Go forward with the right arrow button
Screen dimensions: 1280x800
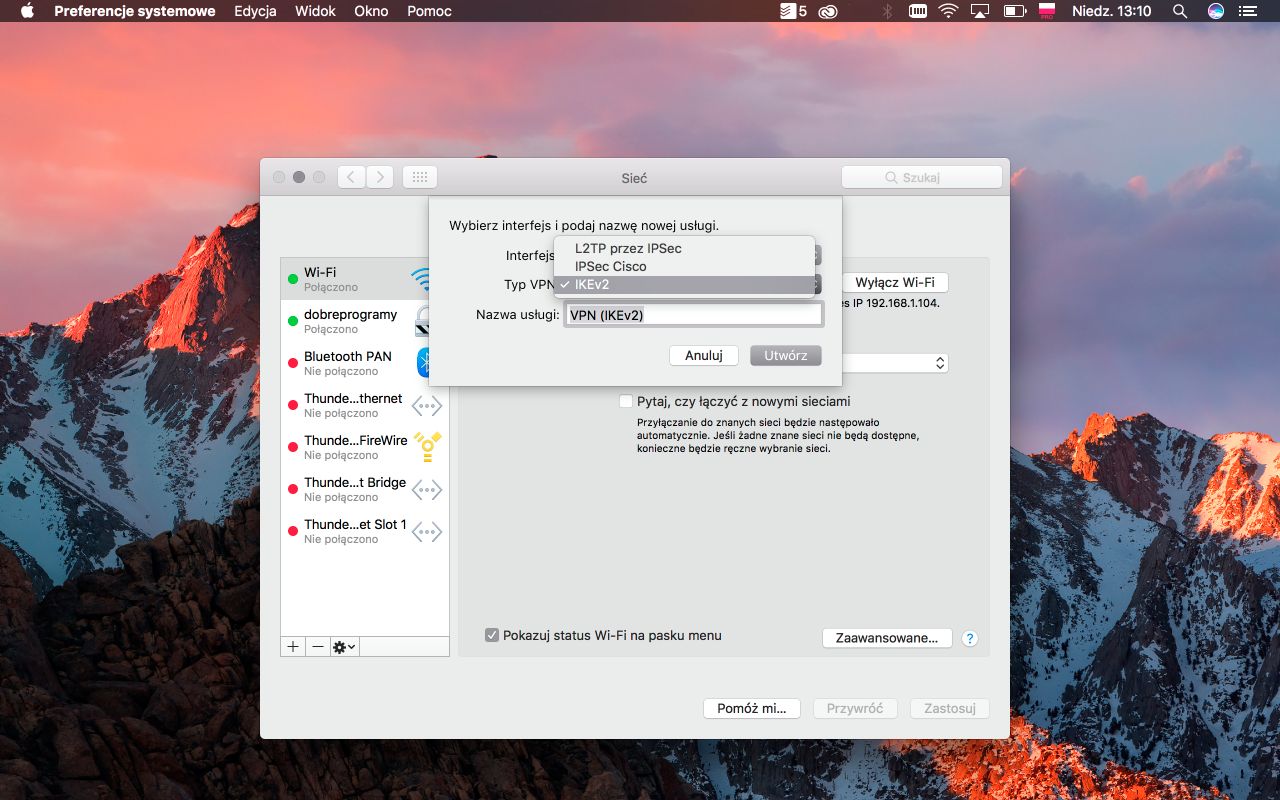[379, 177]
